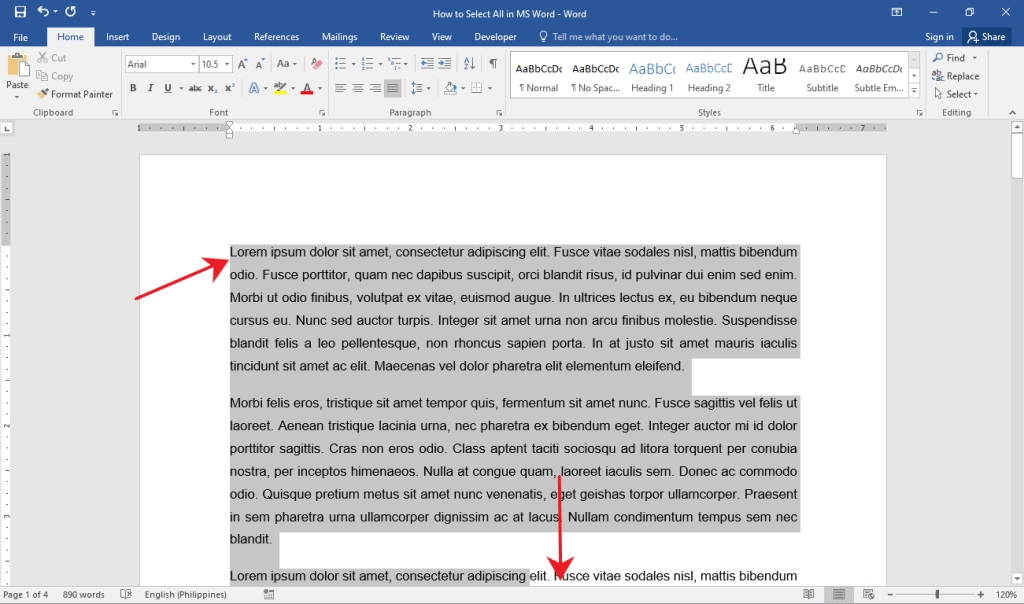
Task: Toggle Italic formatting
Action: click(x=150, y=87)
